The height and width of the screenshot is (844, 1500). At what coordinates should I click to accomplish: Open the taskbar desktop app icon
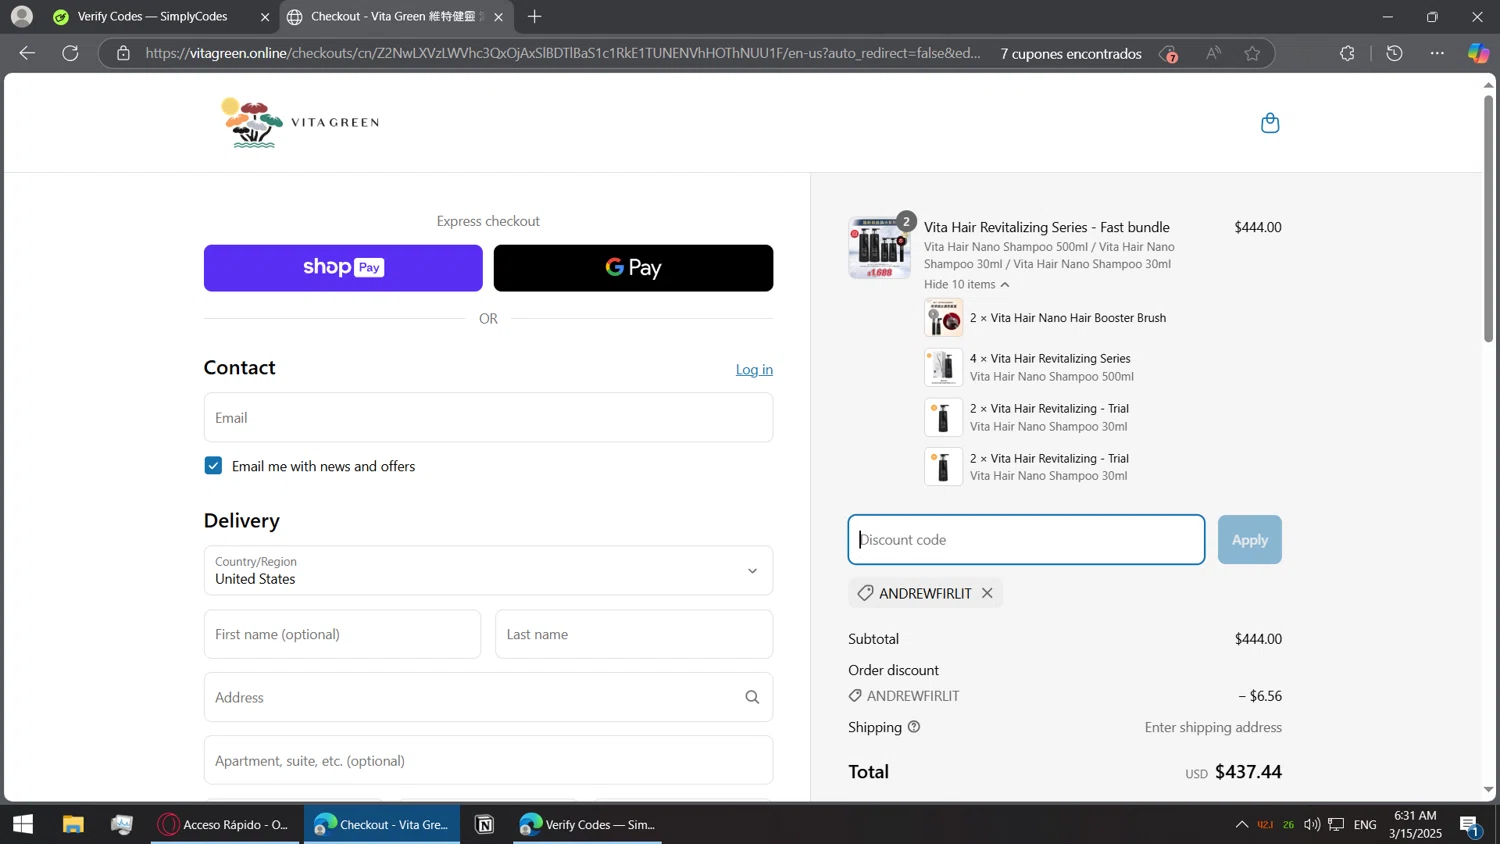coord(122,824)
